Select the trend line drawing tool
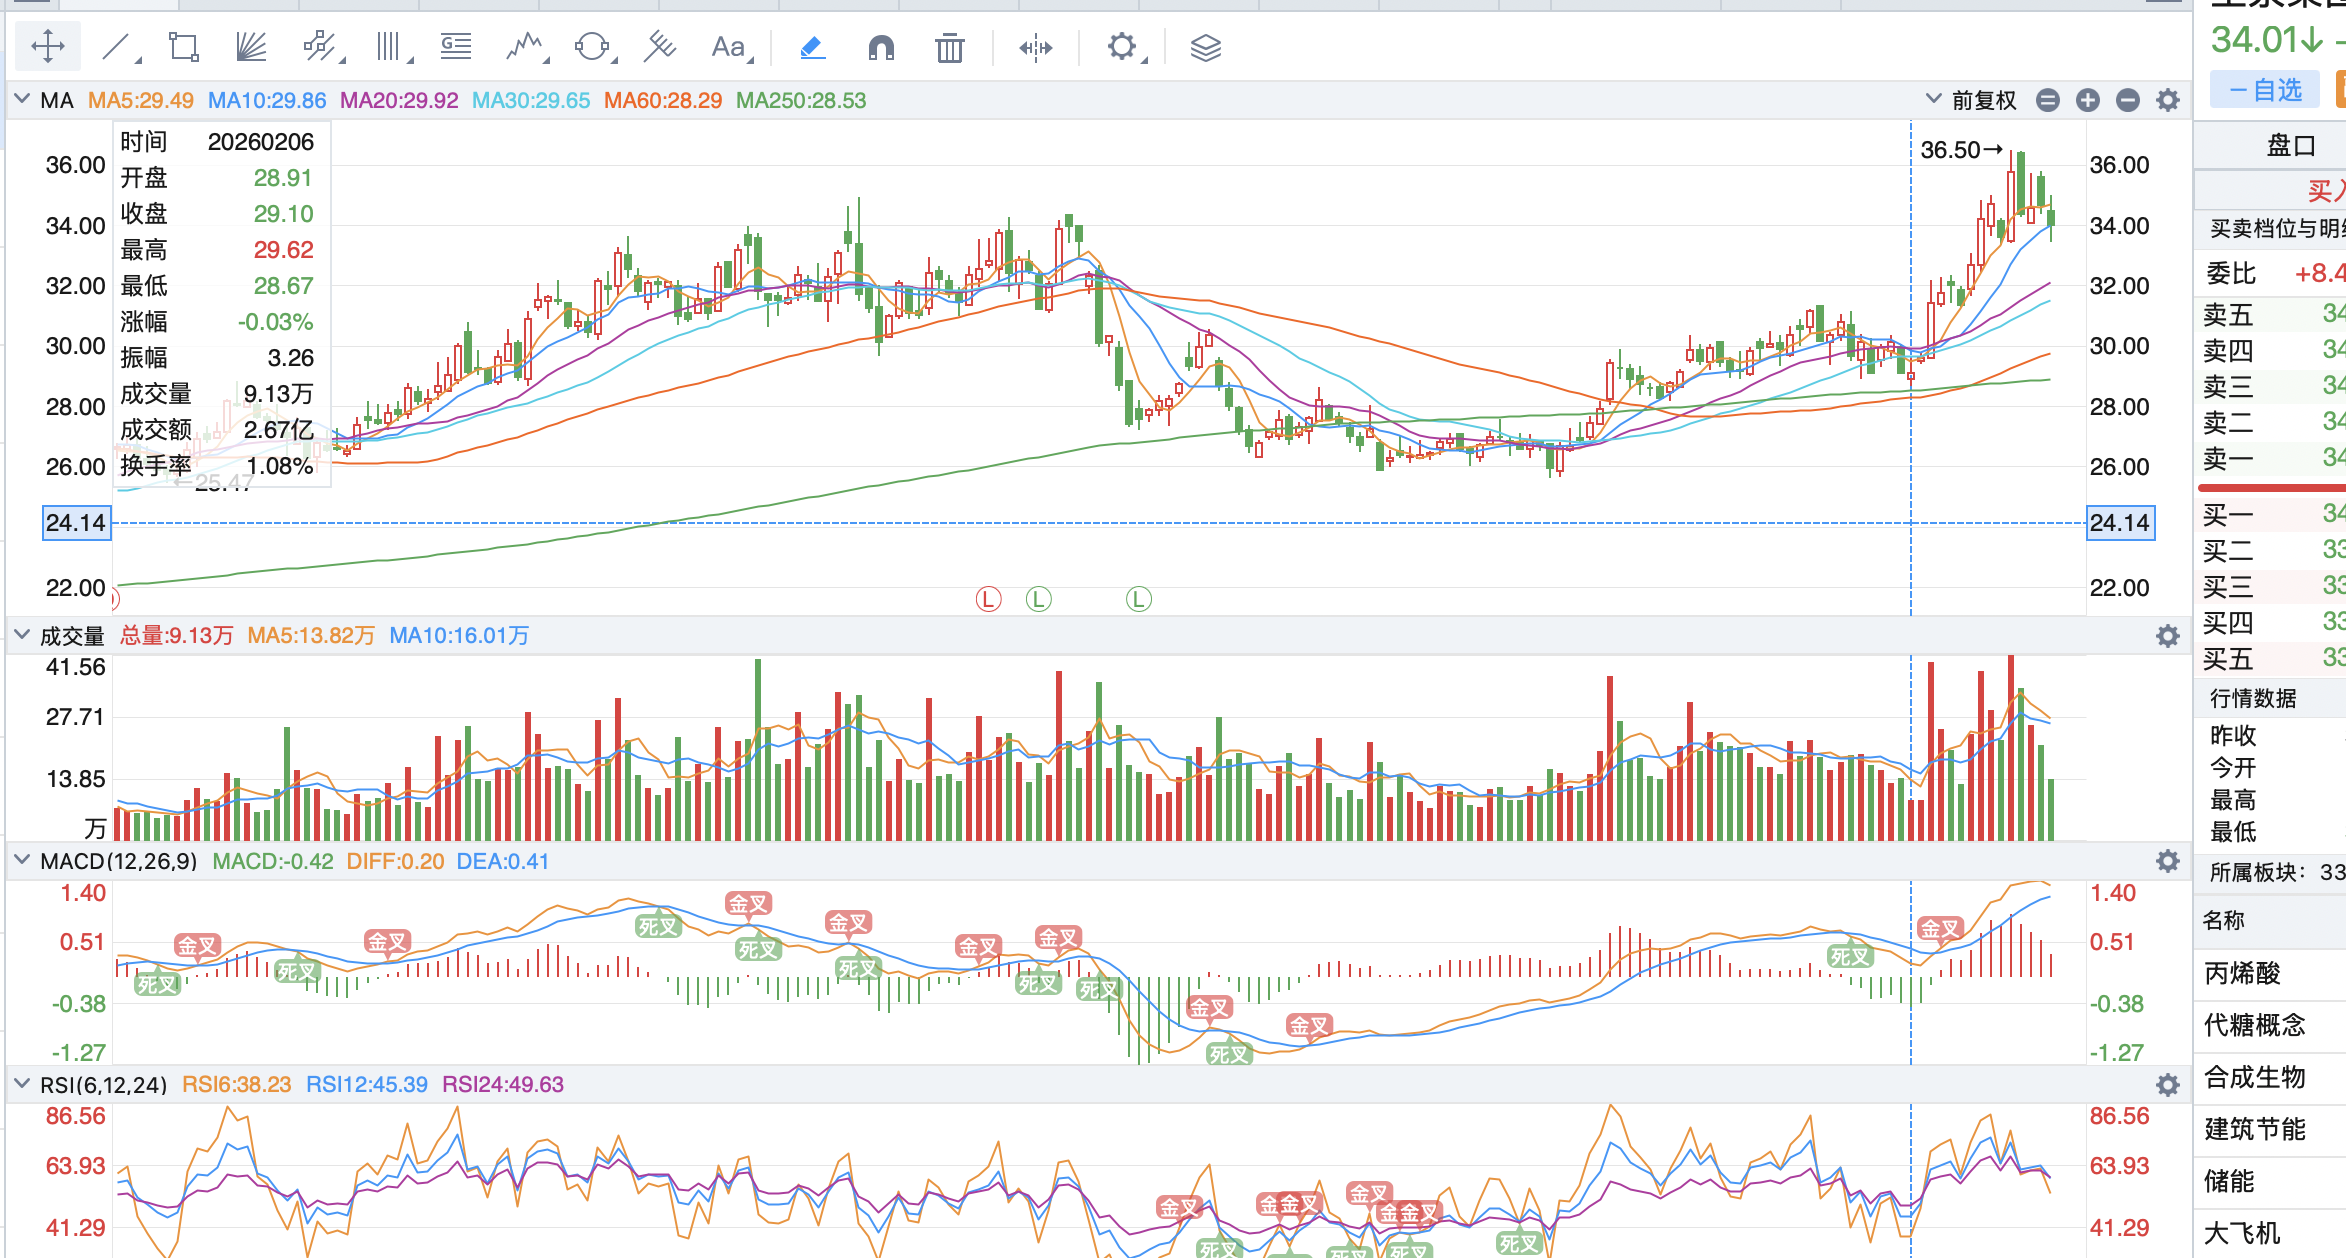Viewport: 2346px width, 1258px height. [117, 47]
